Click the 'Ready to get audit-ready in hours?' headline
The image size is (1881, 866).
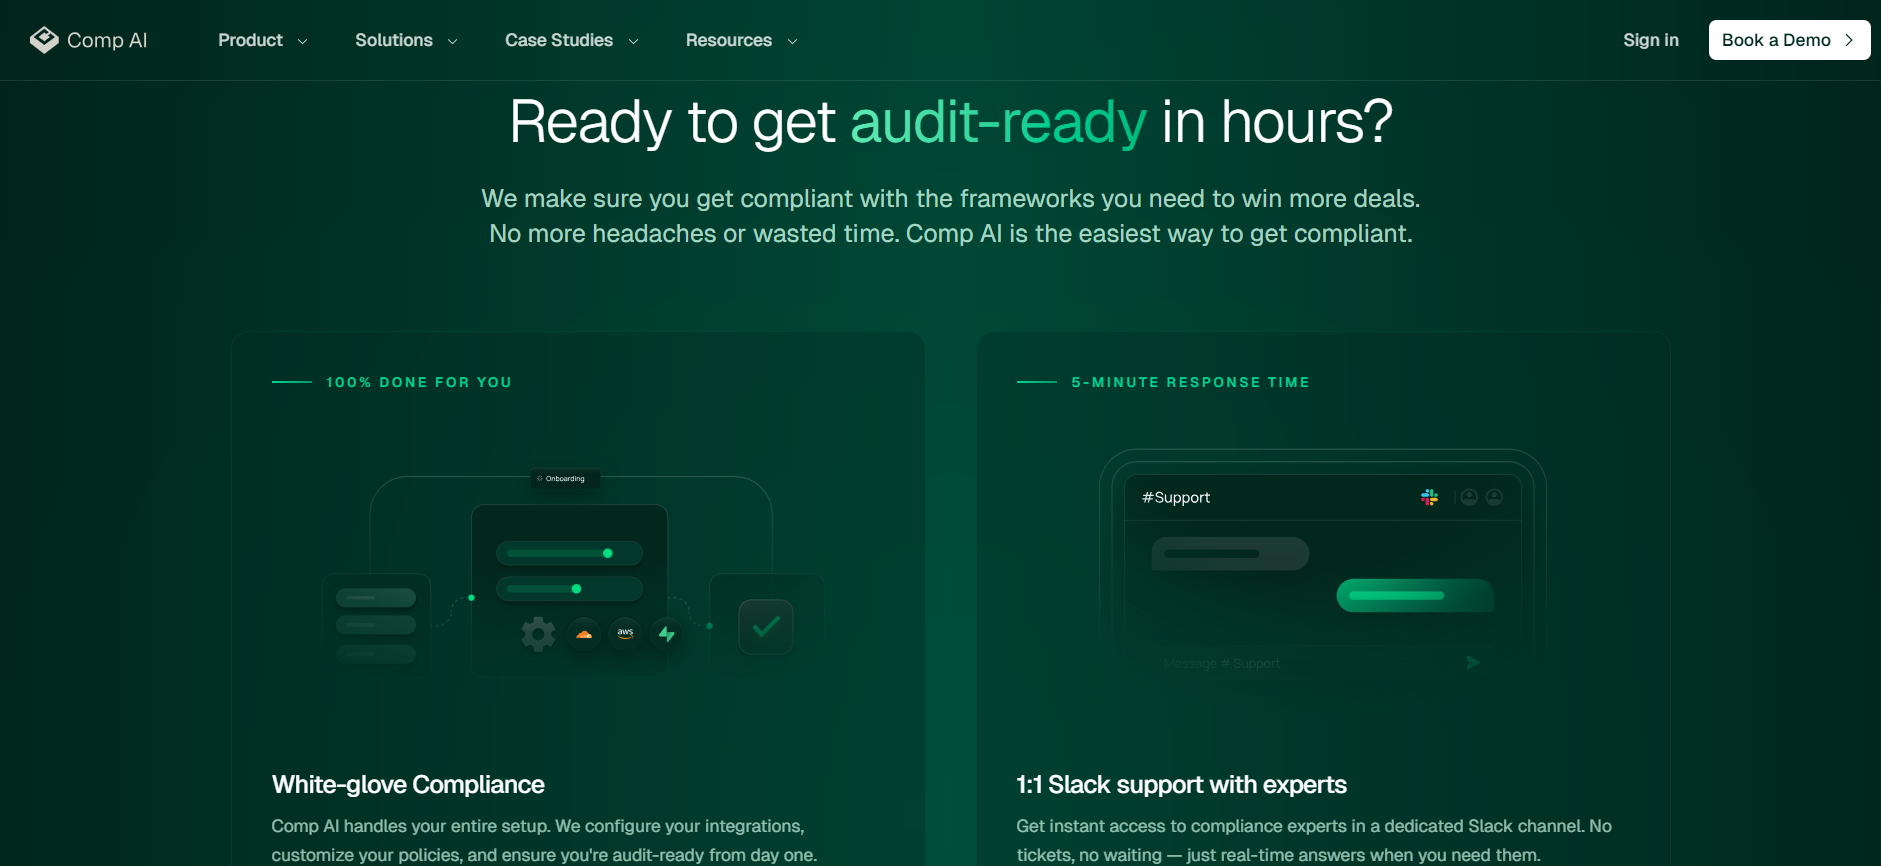pos(951,122)
